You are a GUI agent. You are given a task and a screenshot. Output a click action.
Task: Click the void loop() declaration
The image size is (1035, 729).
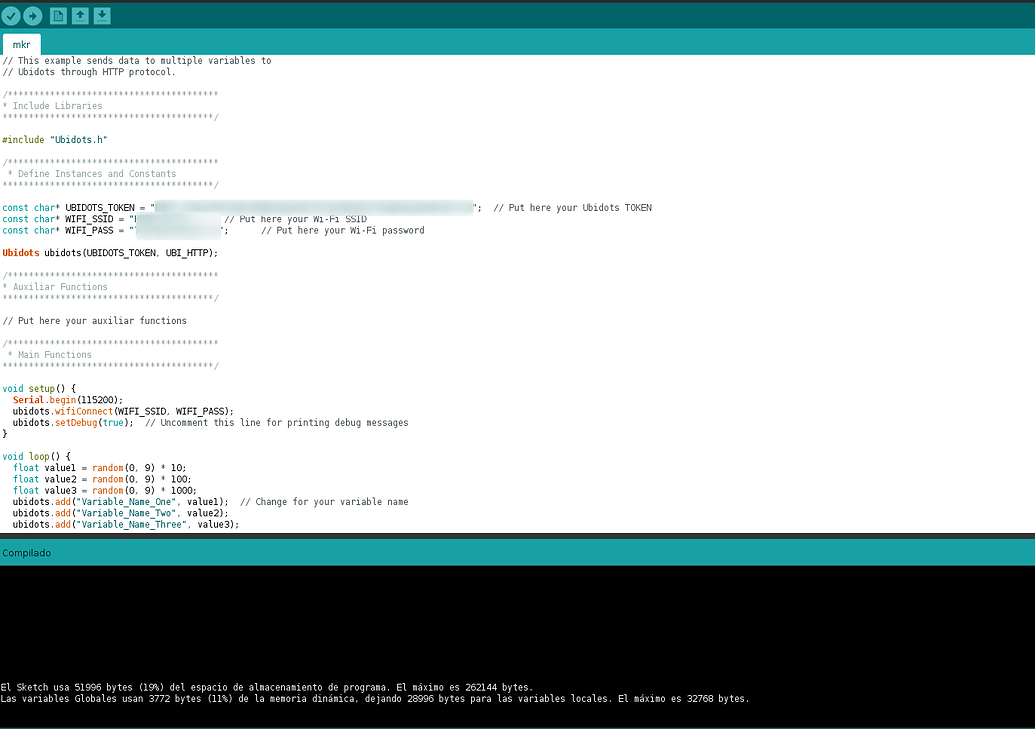click(x=32, y=456)
